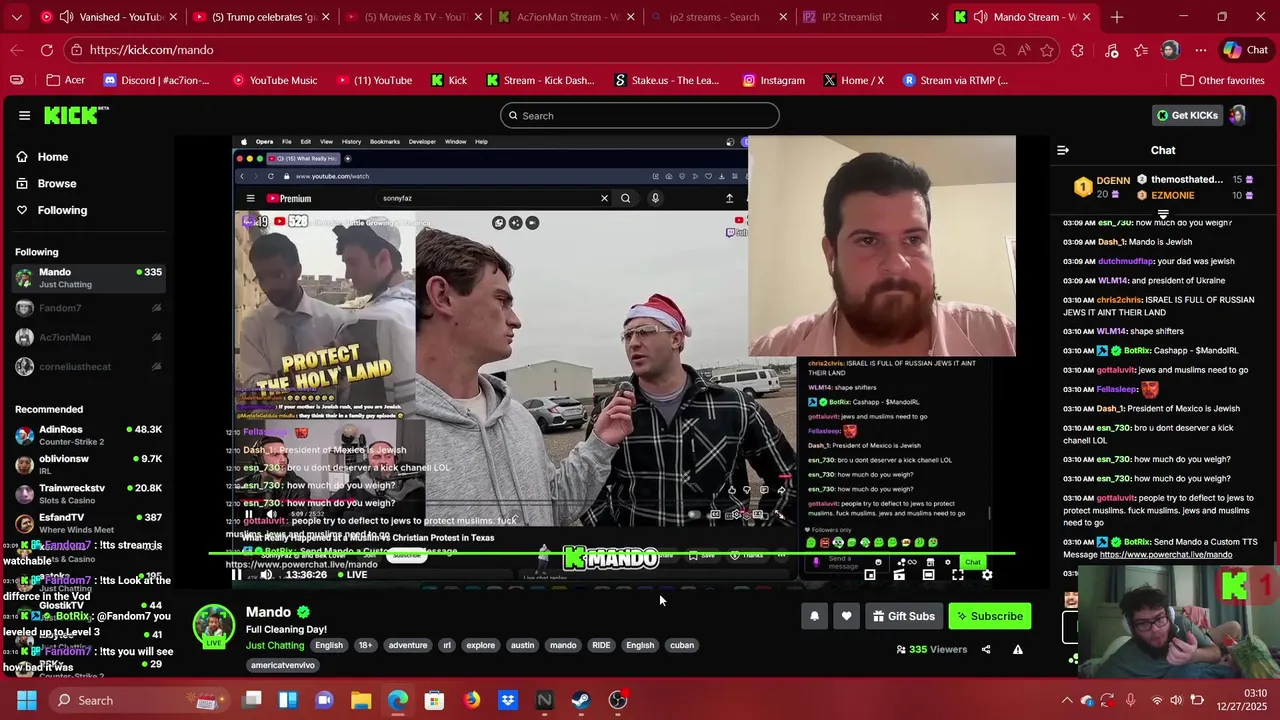Open Copilot Chat button

[1246, 50]
